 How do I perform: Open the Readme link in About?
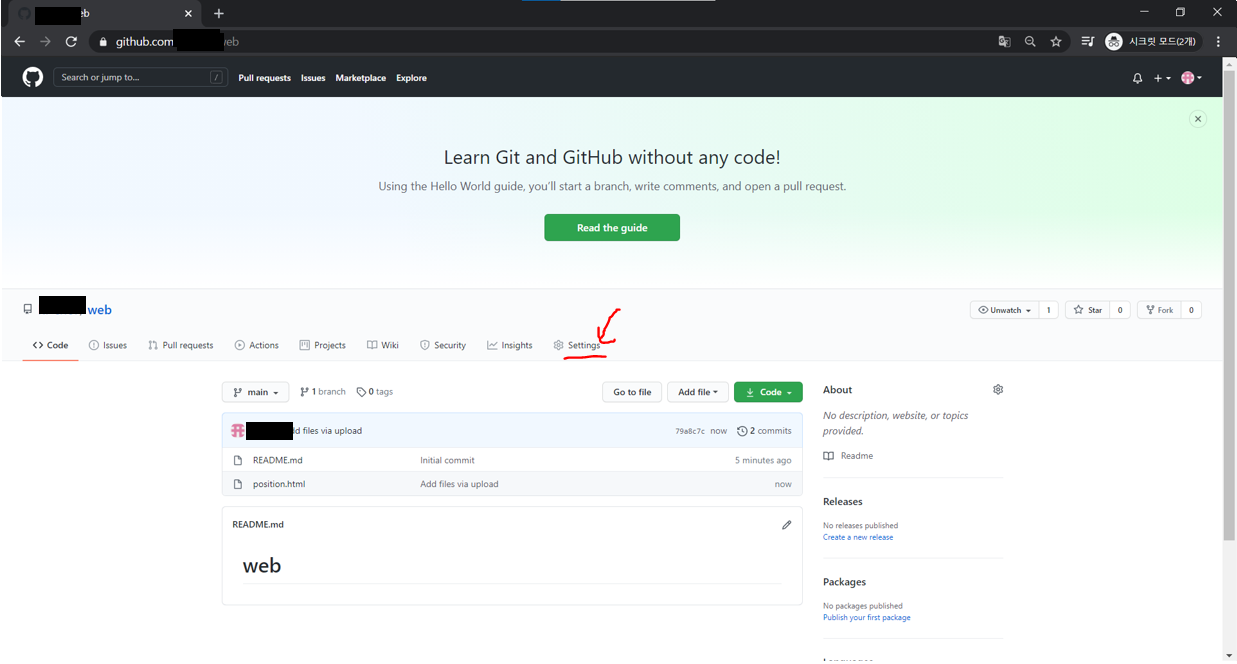(x=848, y=456)
